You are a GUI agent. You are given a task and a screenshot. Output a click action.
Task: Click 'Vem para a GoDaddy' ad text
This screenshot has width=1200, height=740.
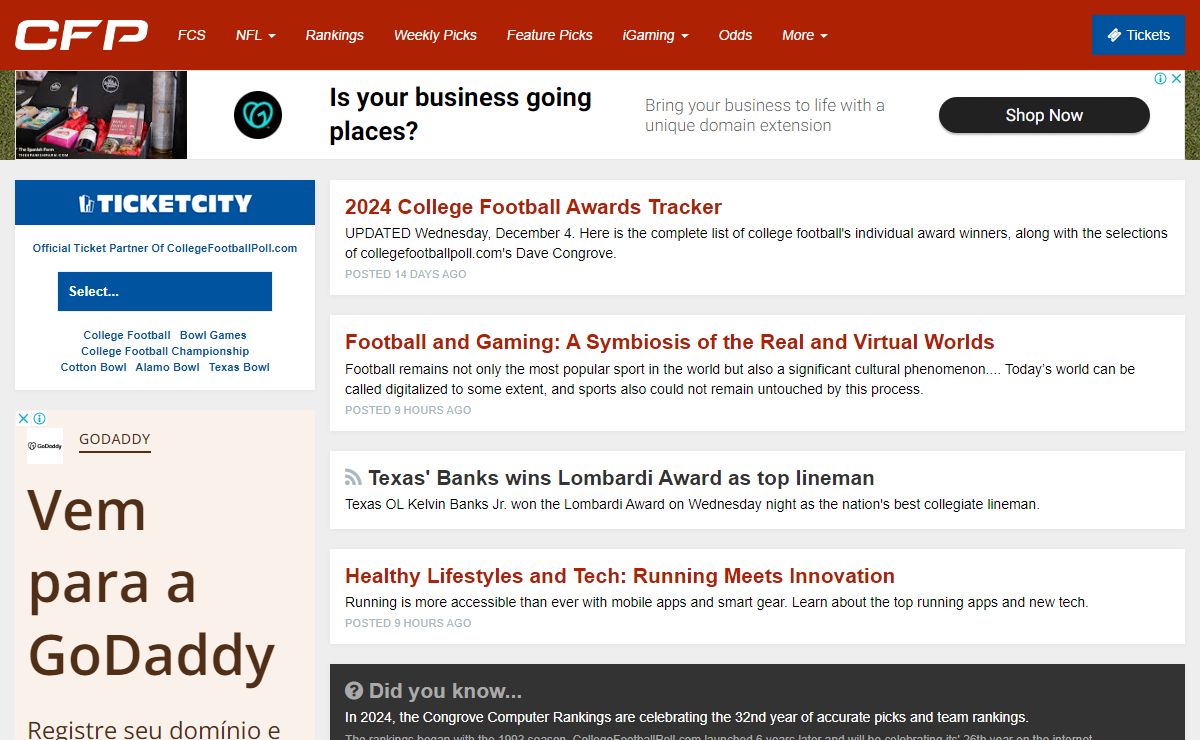click(x=151, y=583)
